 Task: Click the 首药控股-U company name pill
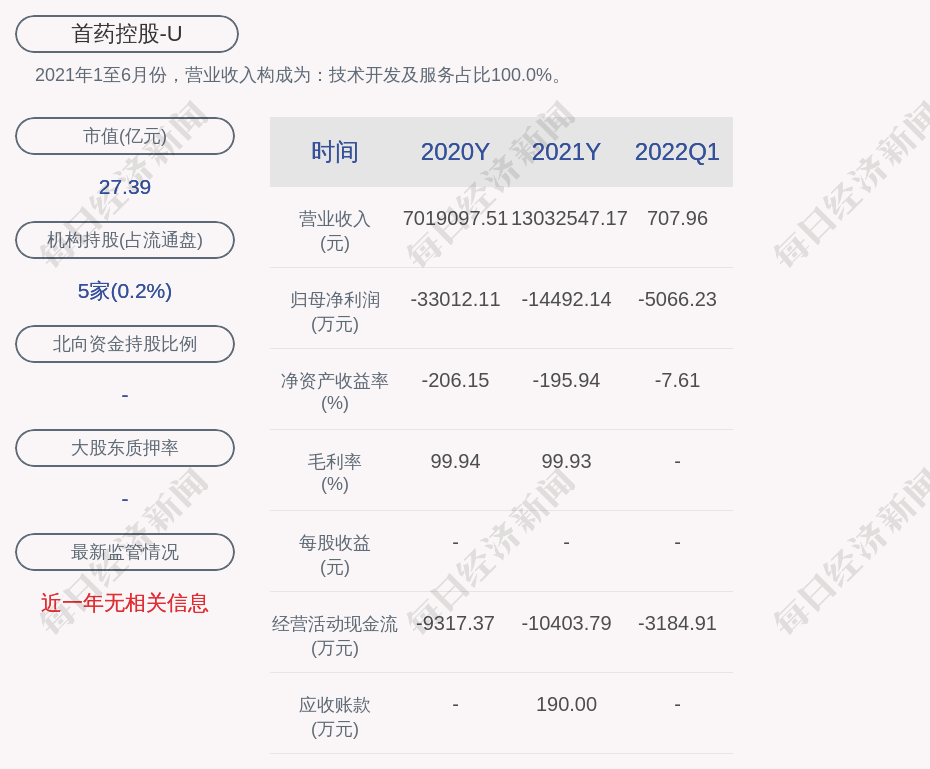pos(126,34)
